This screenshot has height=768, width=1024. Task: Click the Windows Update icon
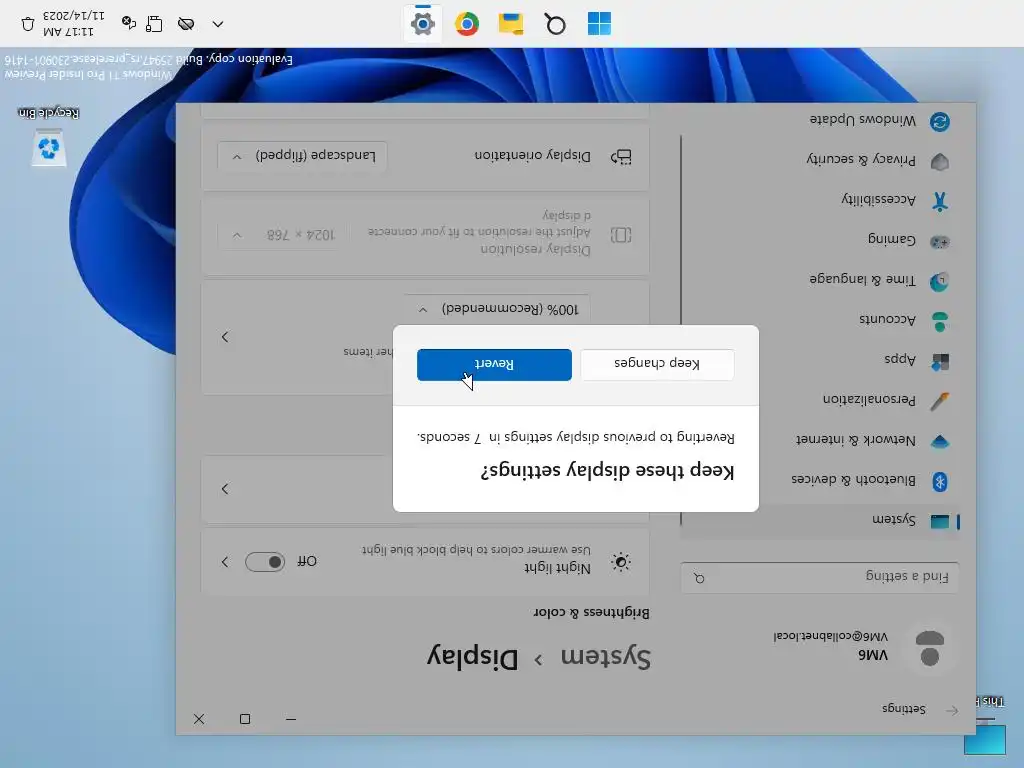pos(940,122)
